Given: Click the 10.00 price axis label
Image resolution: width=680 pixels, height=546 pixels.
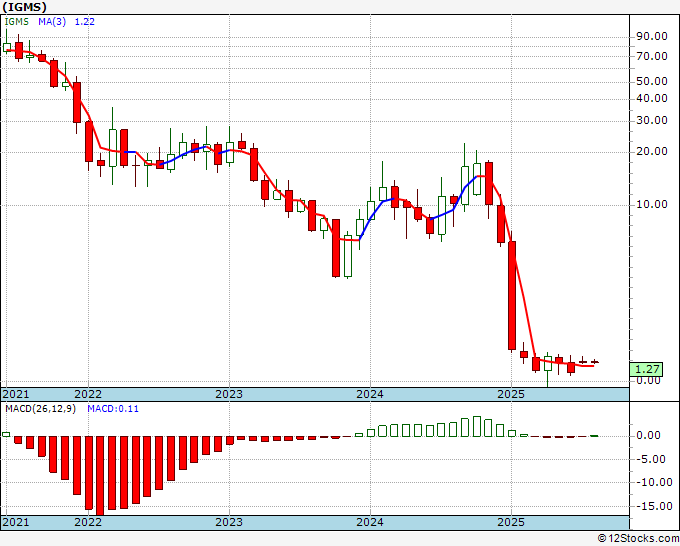Looking at the screenshot, I should tap(651, 204).
